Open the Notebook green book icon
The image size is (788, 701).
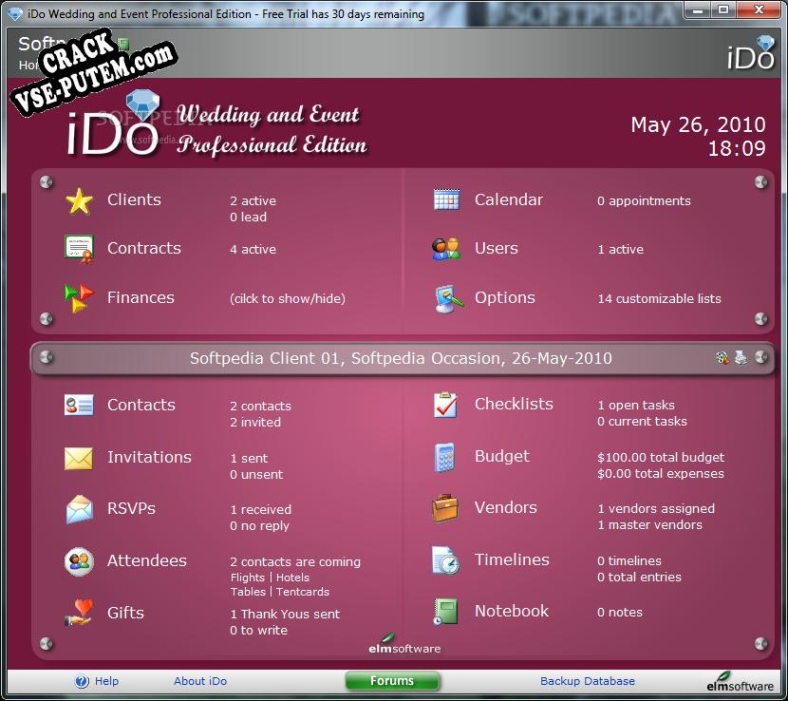tap(446, 611)
